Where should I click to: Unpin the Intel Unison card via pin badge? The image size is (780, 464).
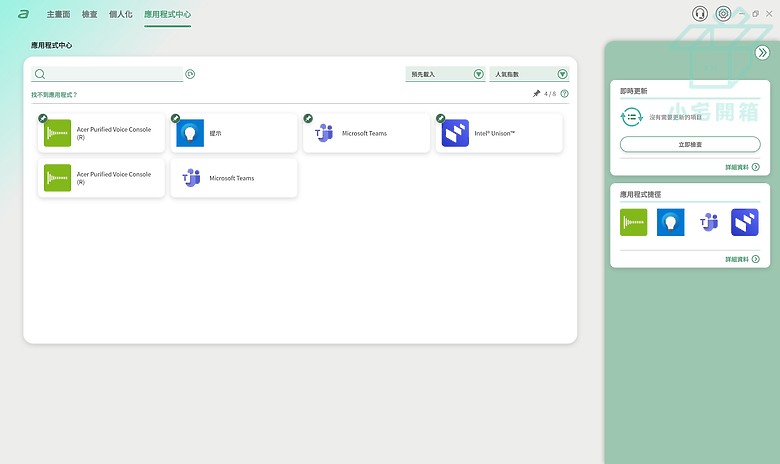coord(440,118)
